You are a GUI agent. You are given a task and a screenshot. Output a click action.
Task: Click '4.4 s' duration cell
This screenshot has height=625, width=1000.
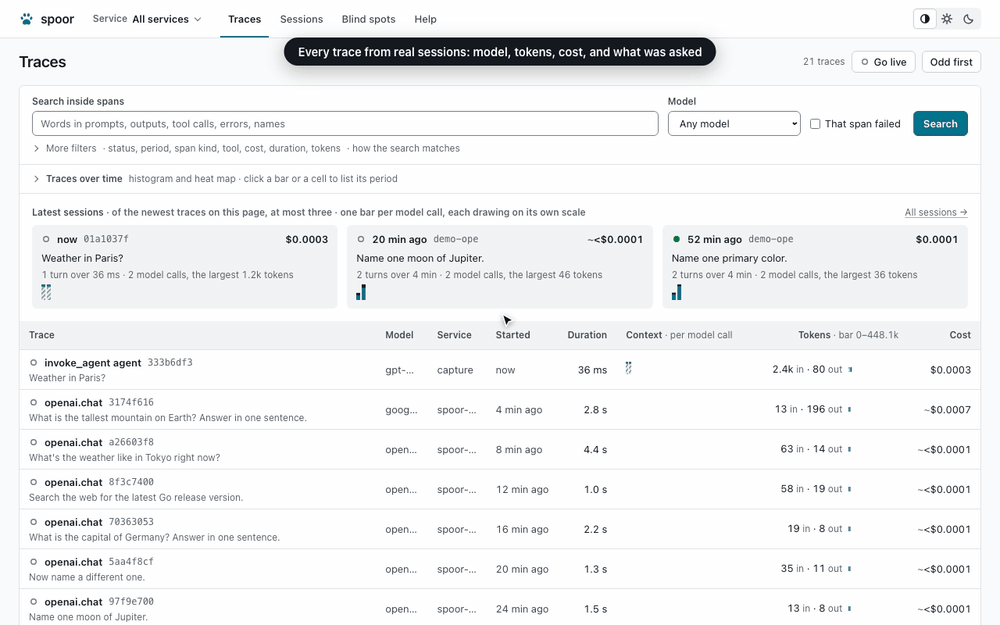point(595,450)
